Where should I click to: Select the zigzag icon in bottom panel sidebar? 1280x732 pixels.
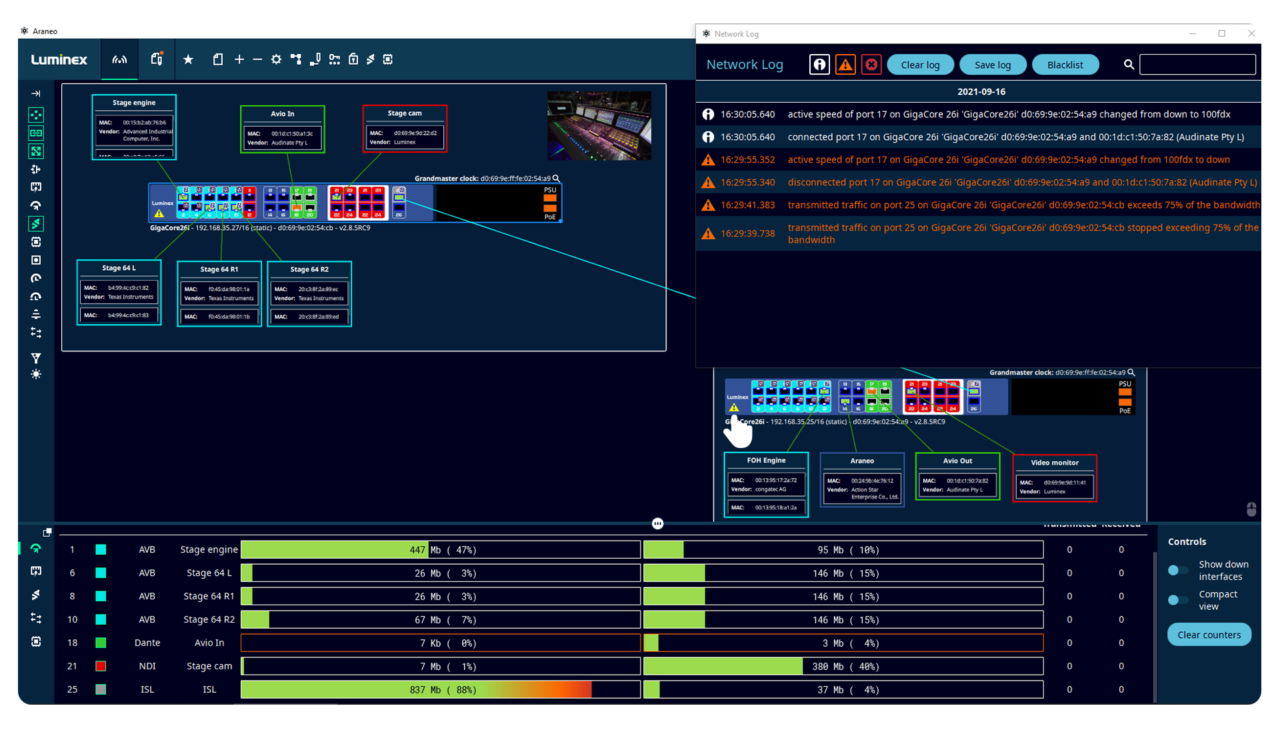[36, 595]
